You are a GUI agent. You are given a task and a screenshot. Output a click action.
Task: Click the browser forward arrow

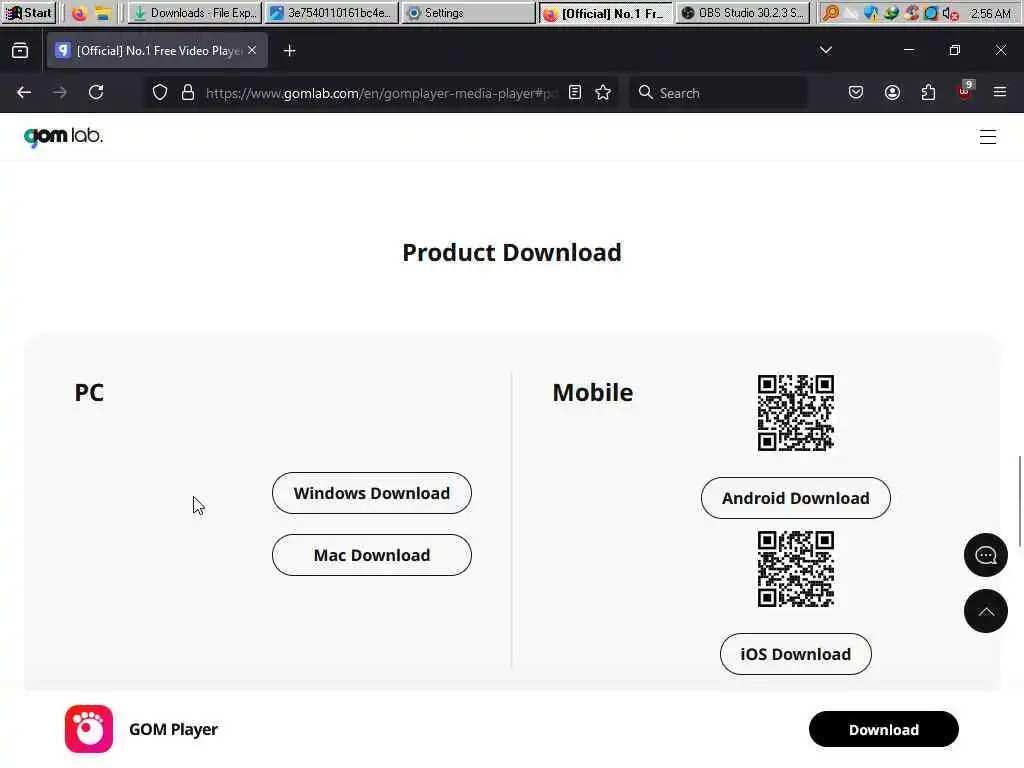coord(60,93)
